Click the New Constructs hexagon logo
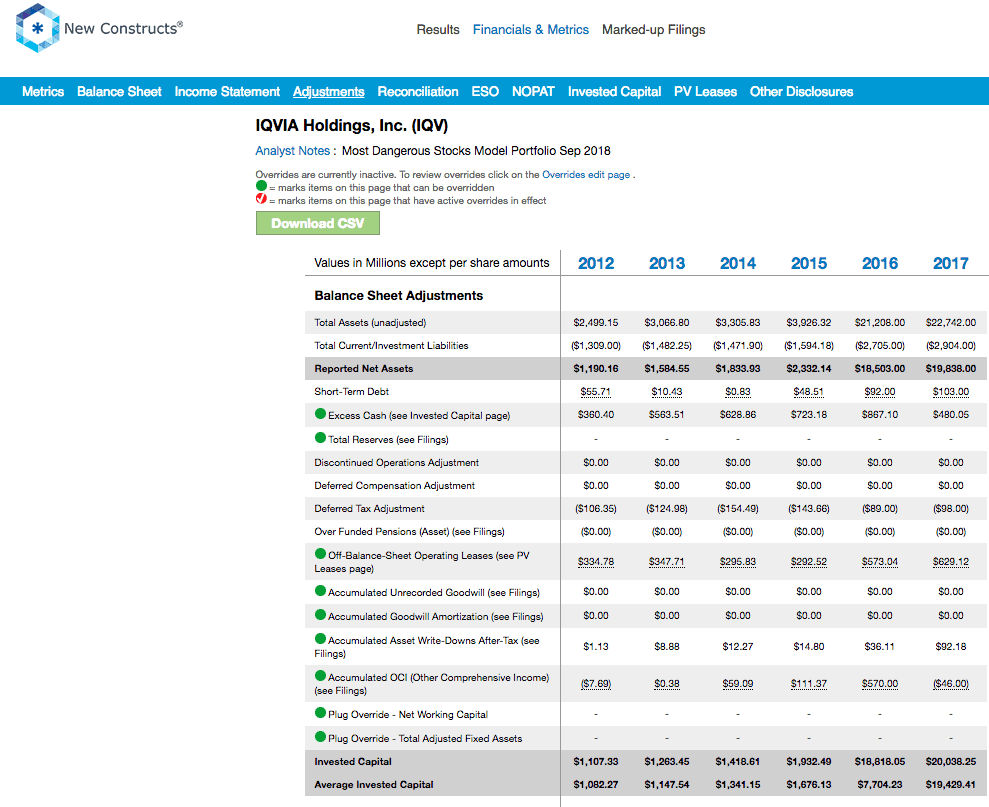Image resolution: width=989 pixels, height=807 pixels. point(38,28)
